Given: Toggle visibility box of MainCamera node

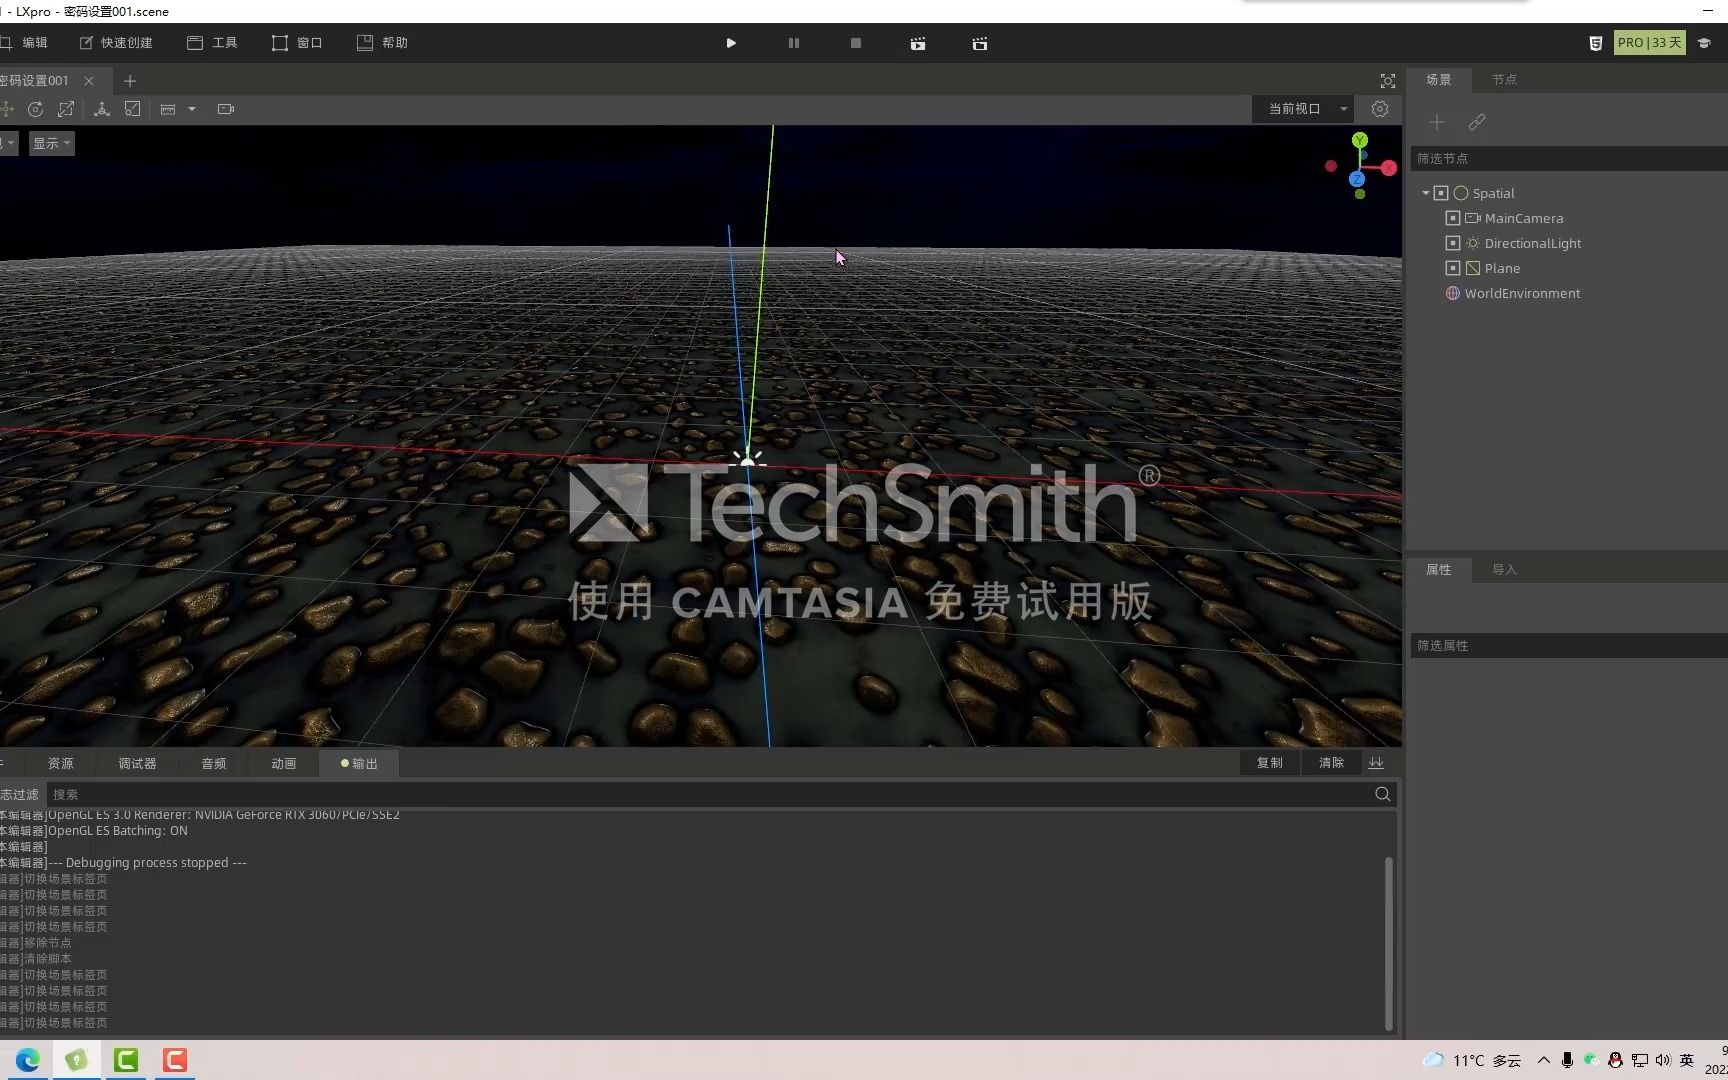Looking at the screenshot, I should [1453, 218].
